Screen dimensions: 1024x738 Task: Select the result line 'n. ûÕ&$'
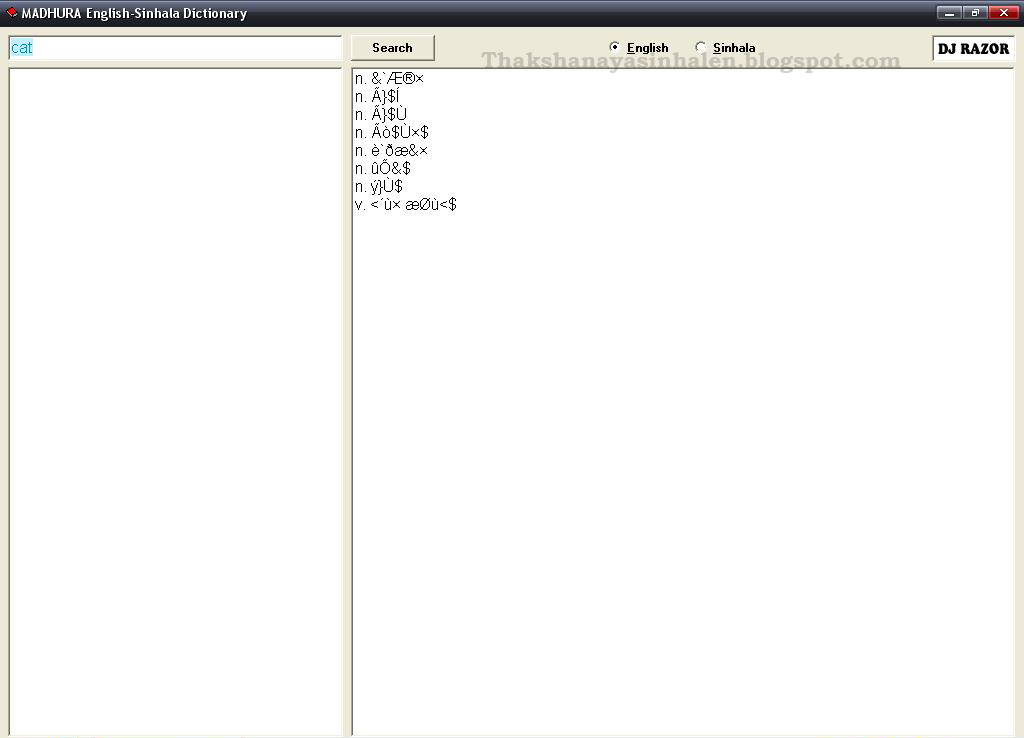click(x=383, y=168)
